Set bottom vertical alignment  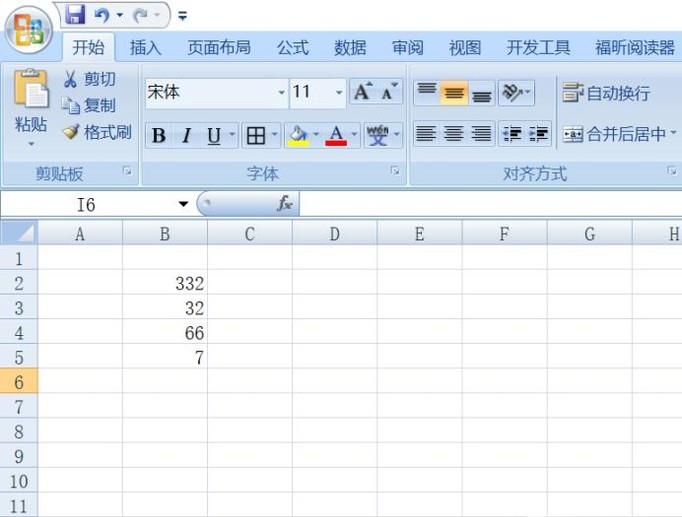(x=481, y=92)
